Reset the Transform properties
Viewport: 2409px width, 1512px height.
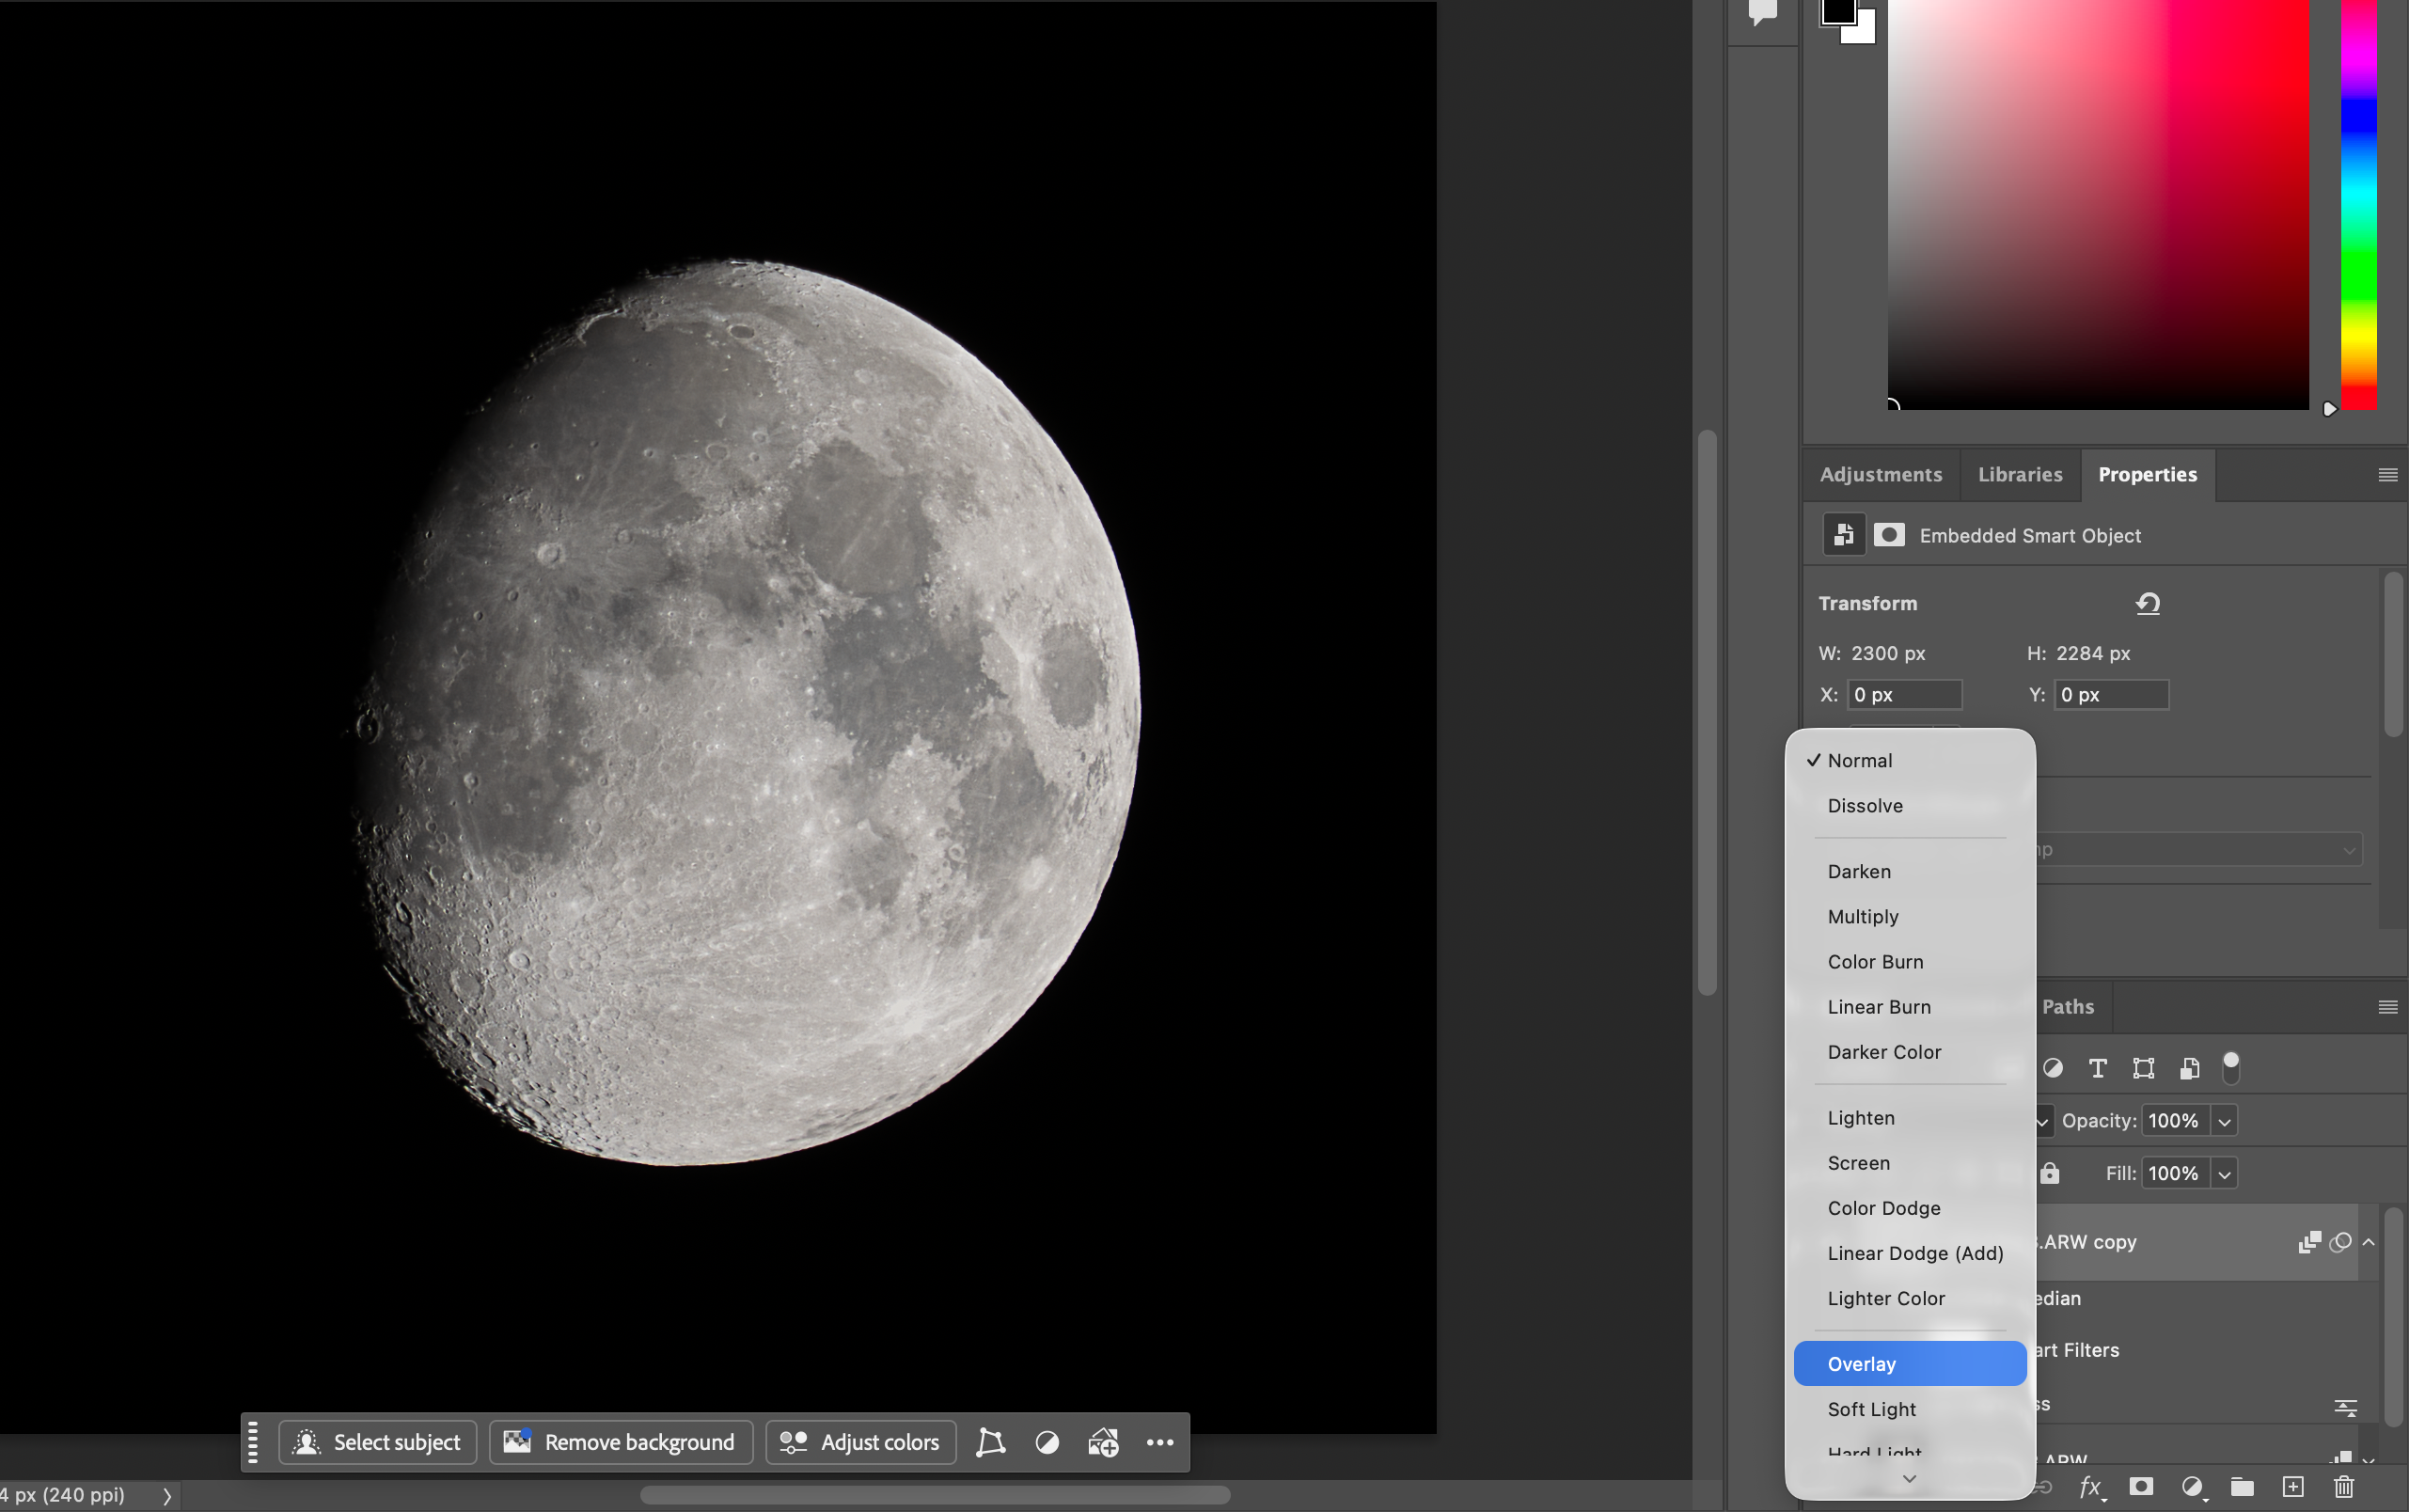[2148, 603]
